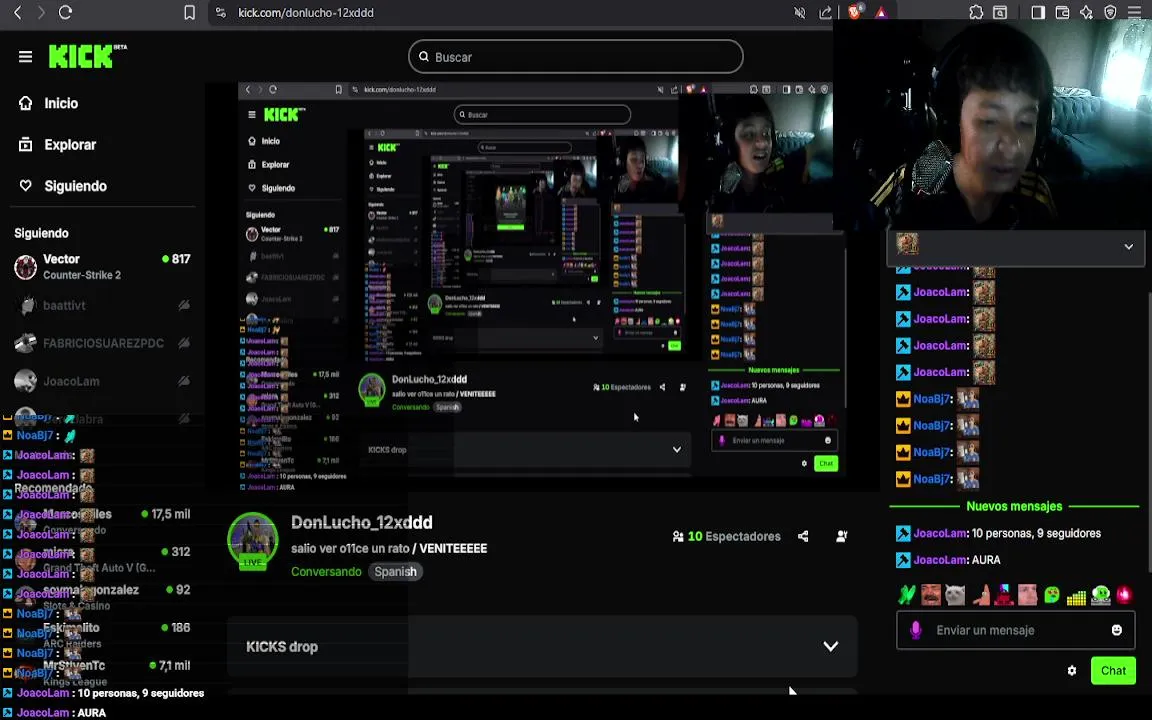Click the Brave VPN shield icon
Viewport: 1152px width, 720px height.
tap(1111, 12)
